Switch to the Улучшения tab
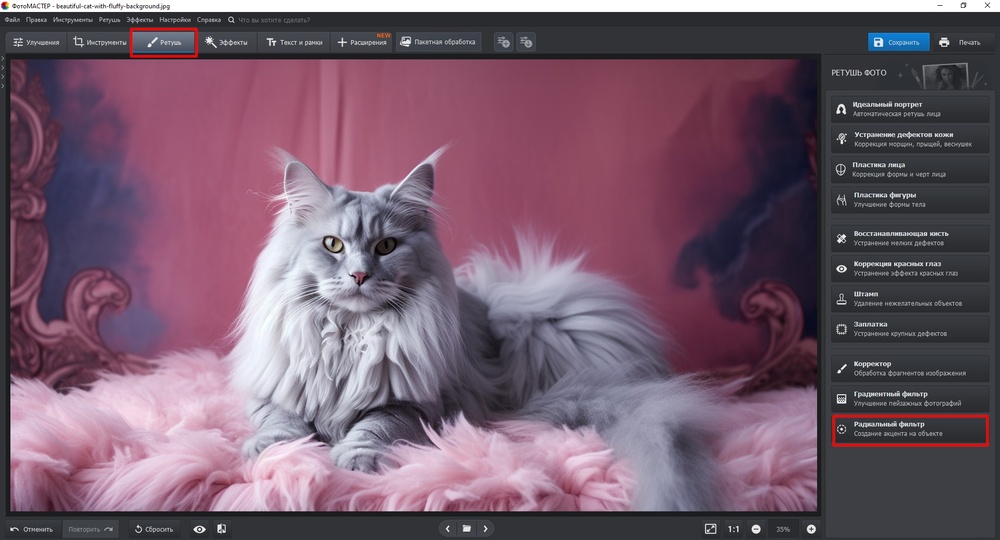Image resolution: width=1000 pixels, height=540 pixels. tap(36, 42)
